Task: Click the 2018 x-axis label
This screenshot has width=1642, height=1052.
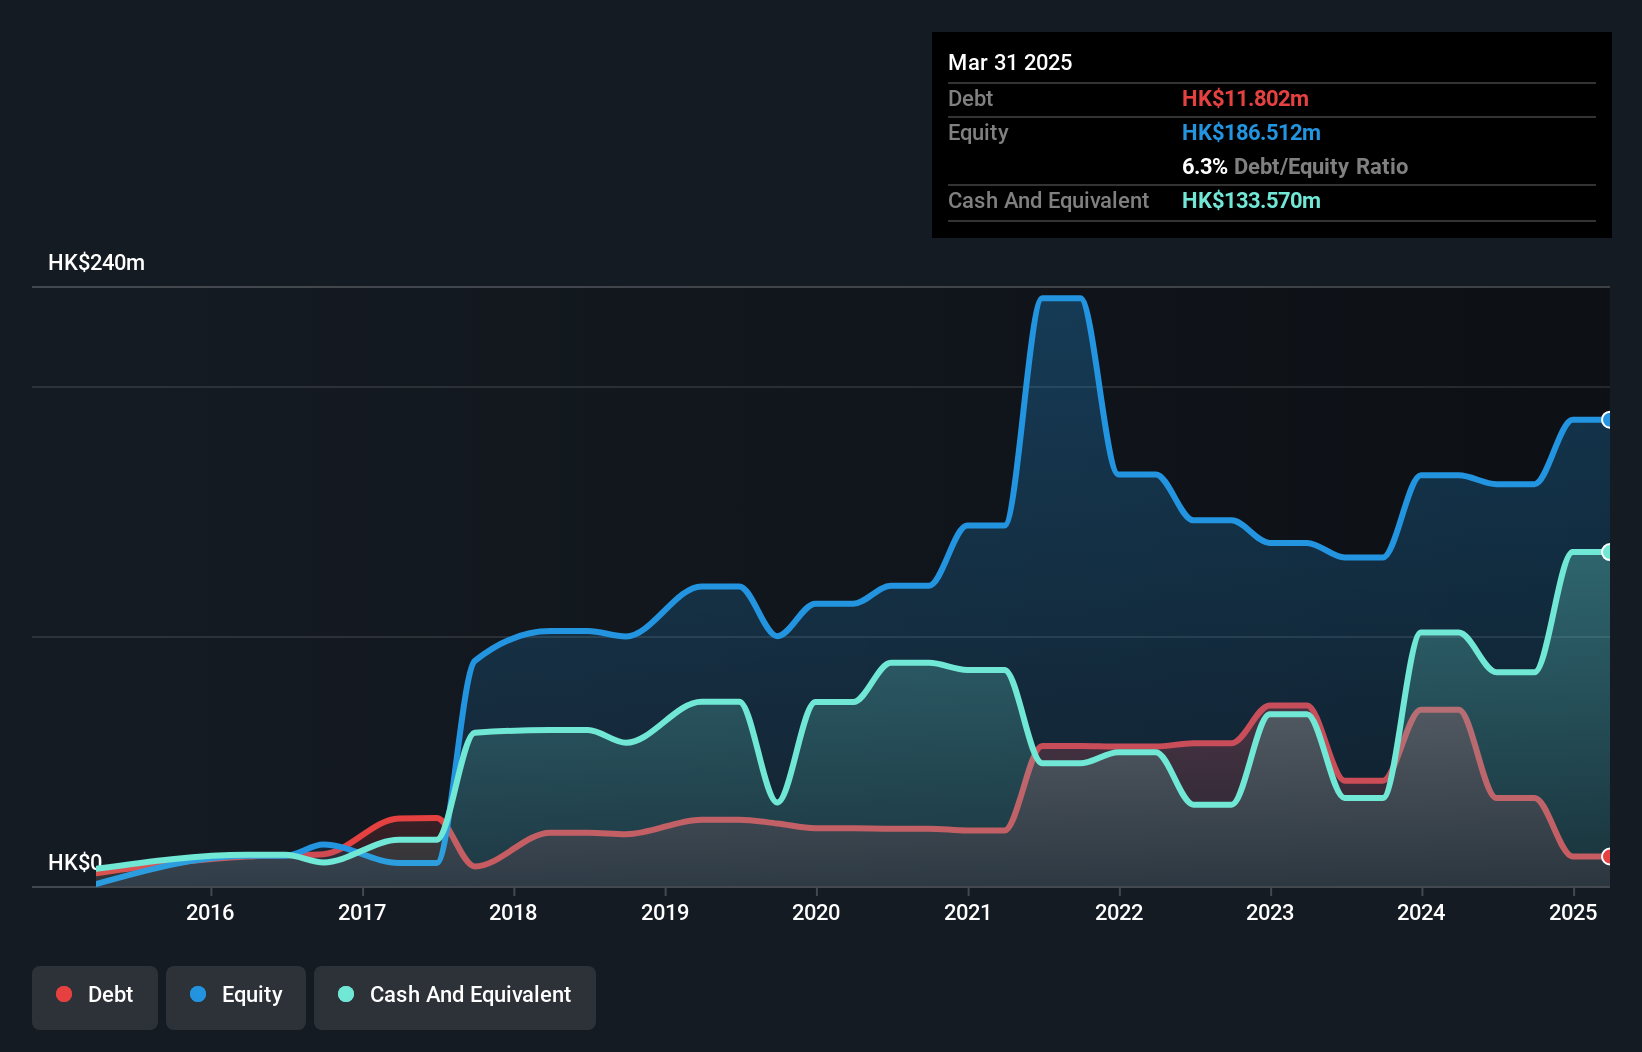Action: (x=513, y=912)
